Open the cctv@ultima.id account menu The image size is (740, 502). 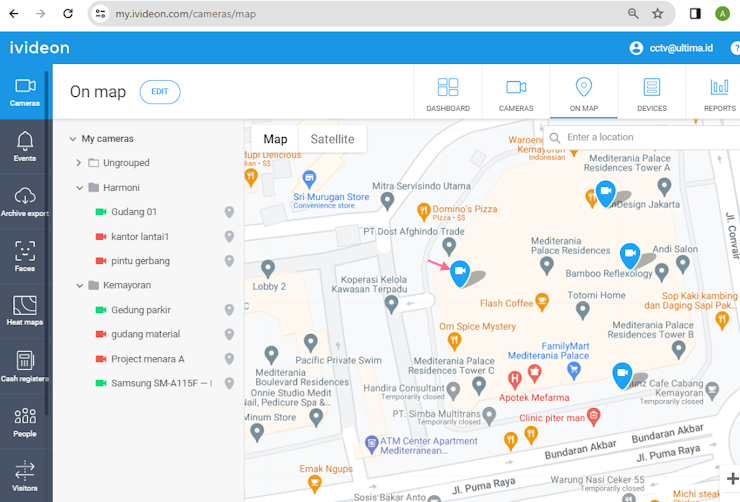point(671,48)
